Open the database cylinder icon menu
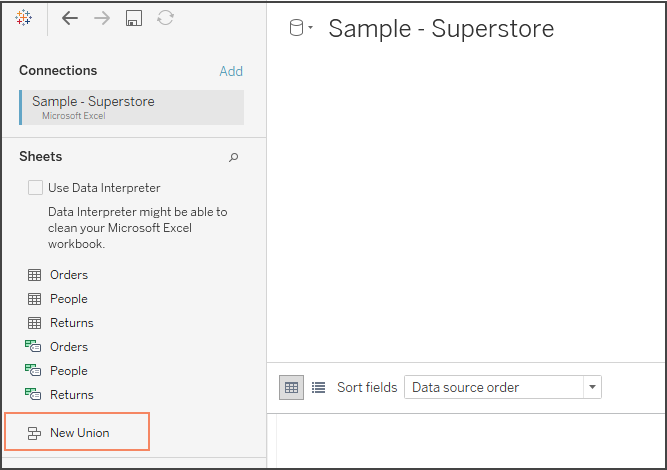The width and height of the screenshot is (667, 470). click(300, 28)
